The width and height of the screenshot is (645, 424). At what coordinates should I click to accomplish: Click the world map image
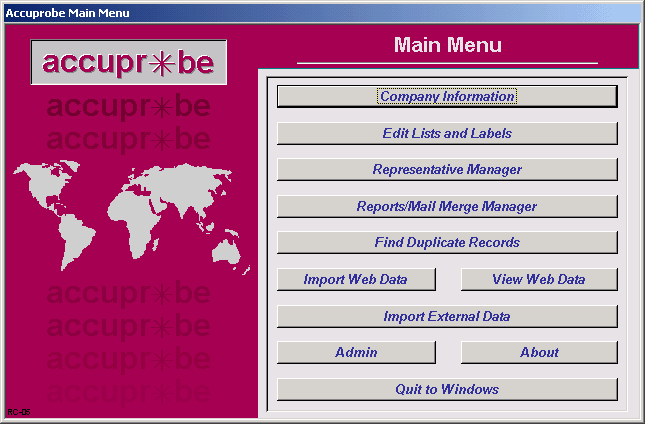(131, 217)
